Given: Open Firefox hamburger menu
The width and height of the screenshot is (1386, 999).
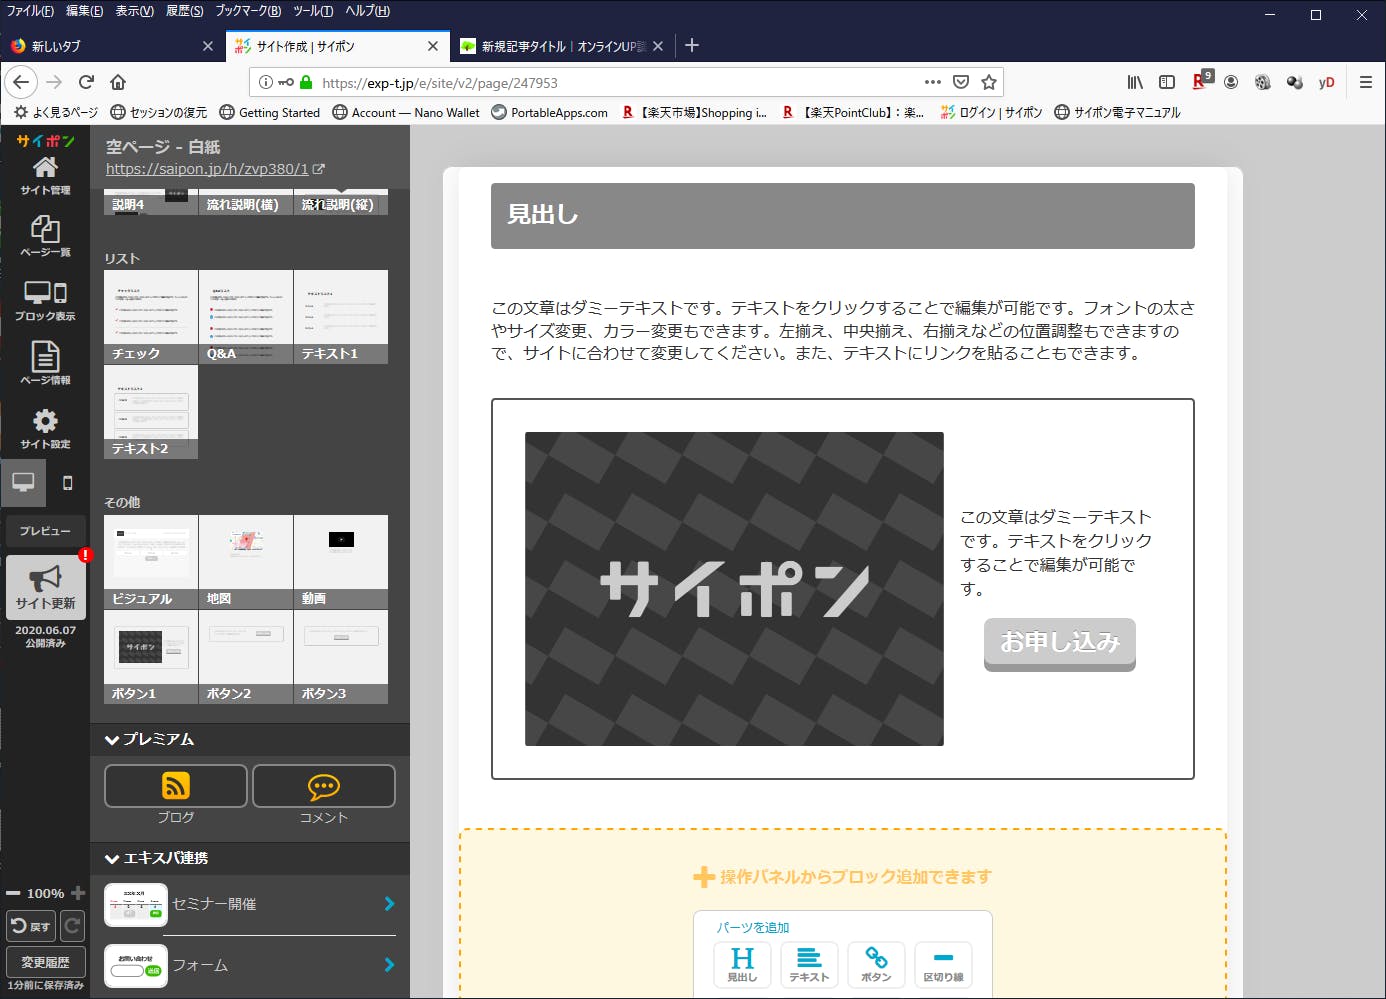Looking at the screenshot, I should click(x=1366, y=82).
